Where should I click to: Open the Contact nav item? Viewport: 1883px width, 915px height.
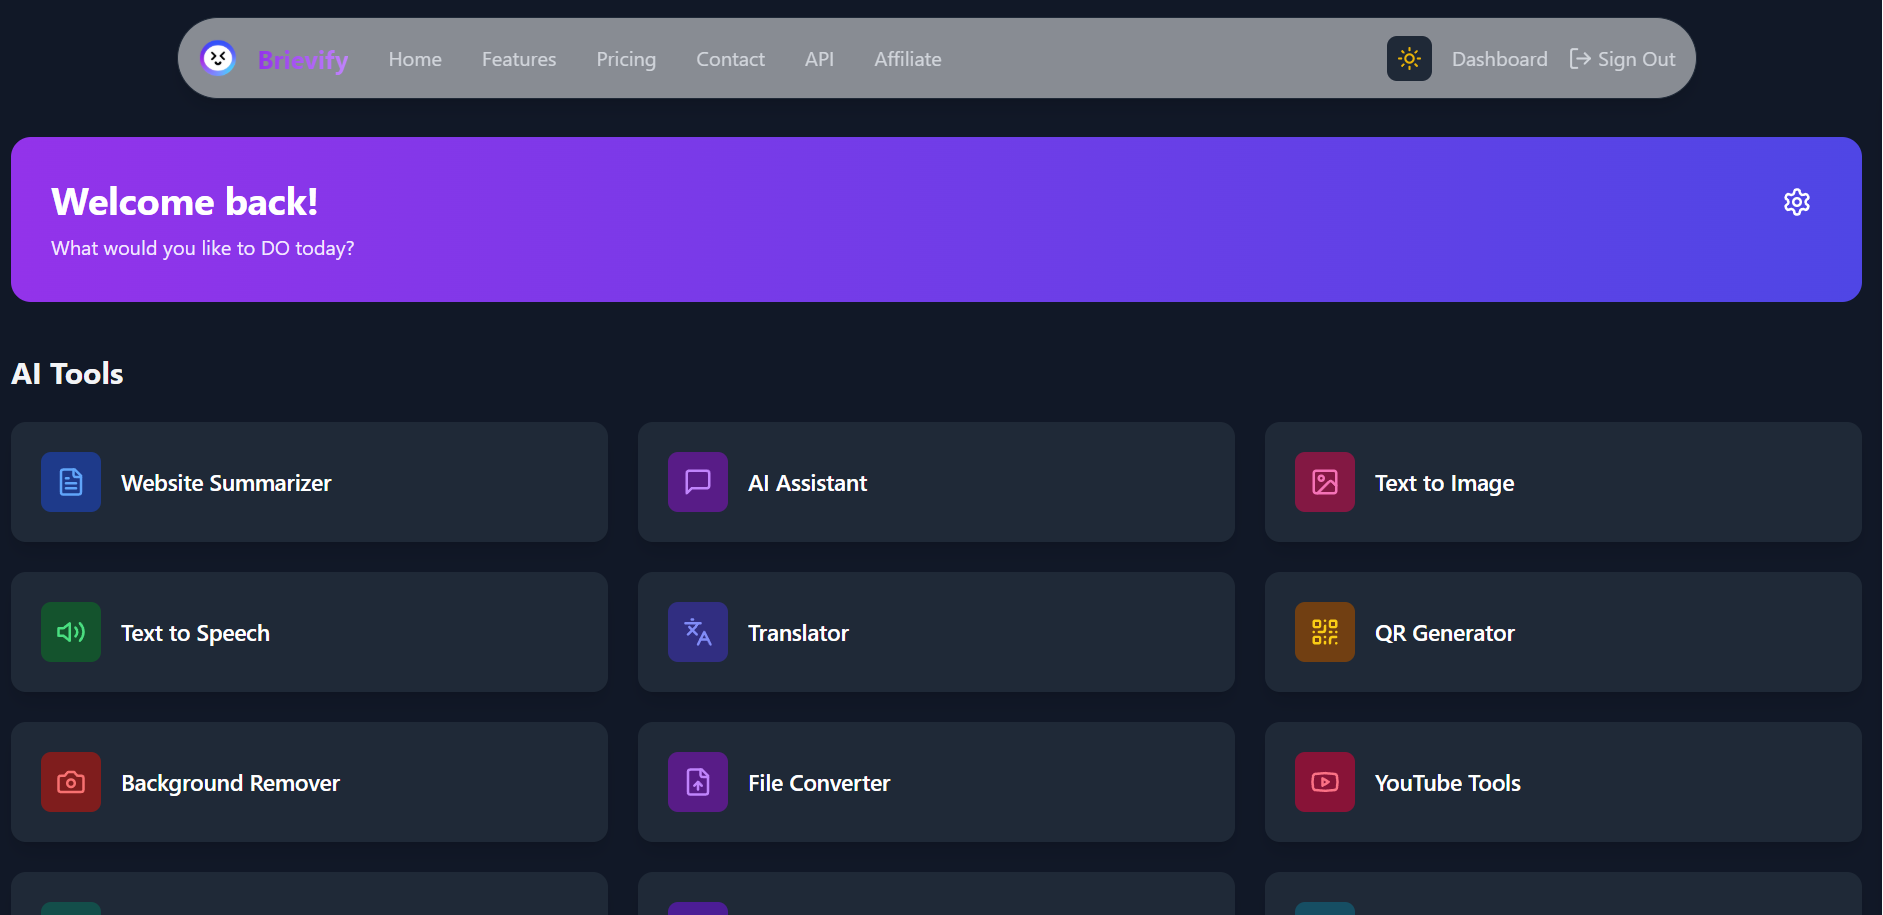tap(730, 59)
